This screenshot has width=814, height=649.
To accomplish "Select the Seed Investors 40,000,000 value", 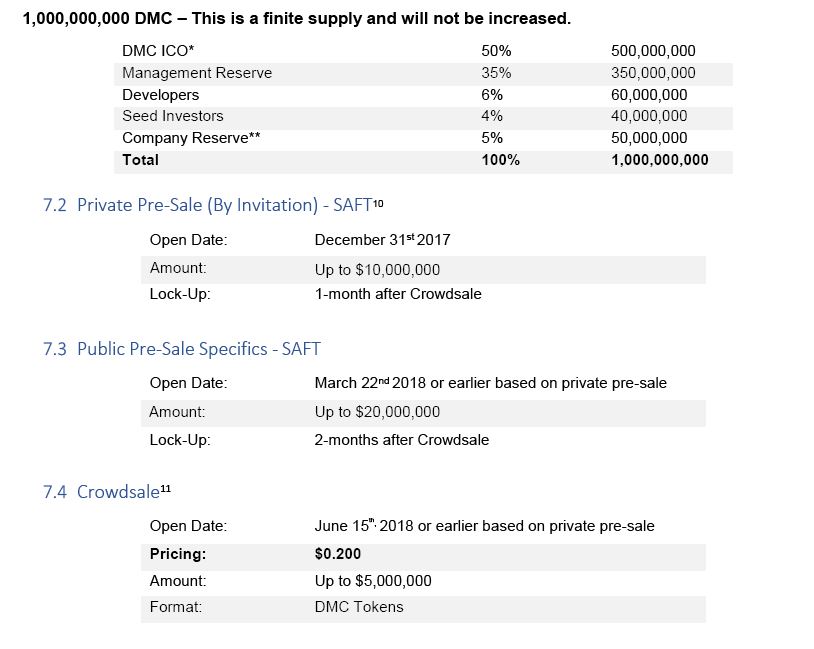I will (x=649, y=116).
